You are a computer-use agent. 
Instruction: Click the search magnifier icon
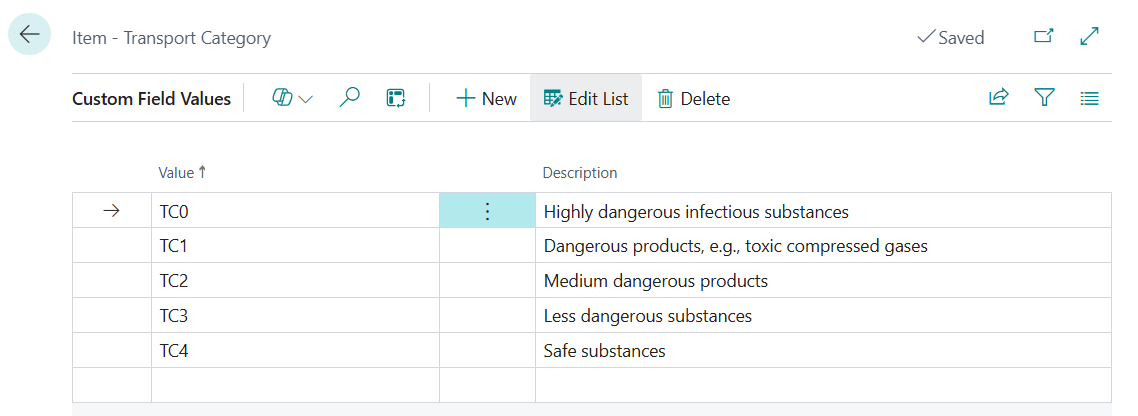point(349,98)
